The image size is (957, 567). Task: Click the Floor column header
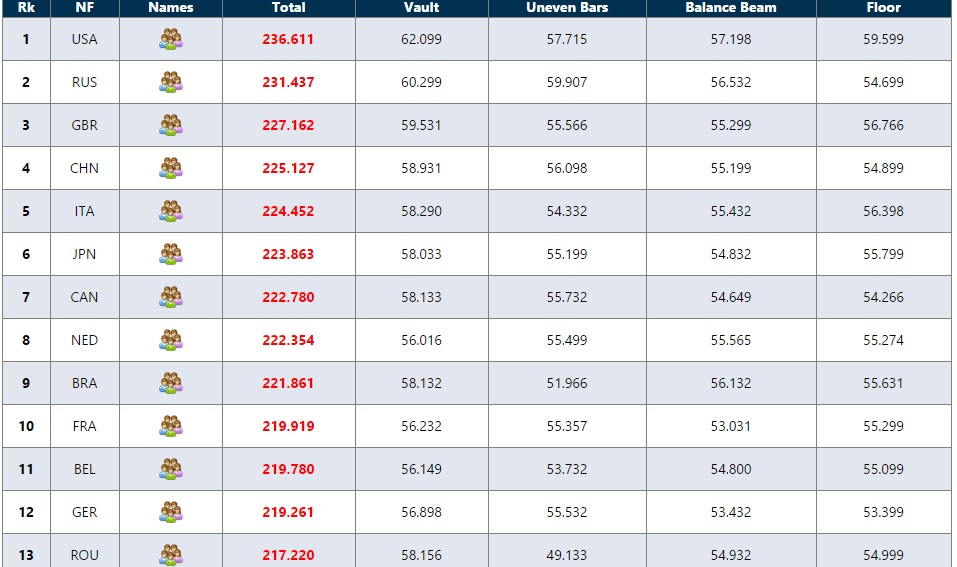883,8
